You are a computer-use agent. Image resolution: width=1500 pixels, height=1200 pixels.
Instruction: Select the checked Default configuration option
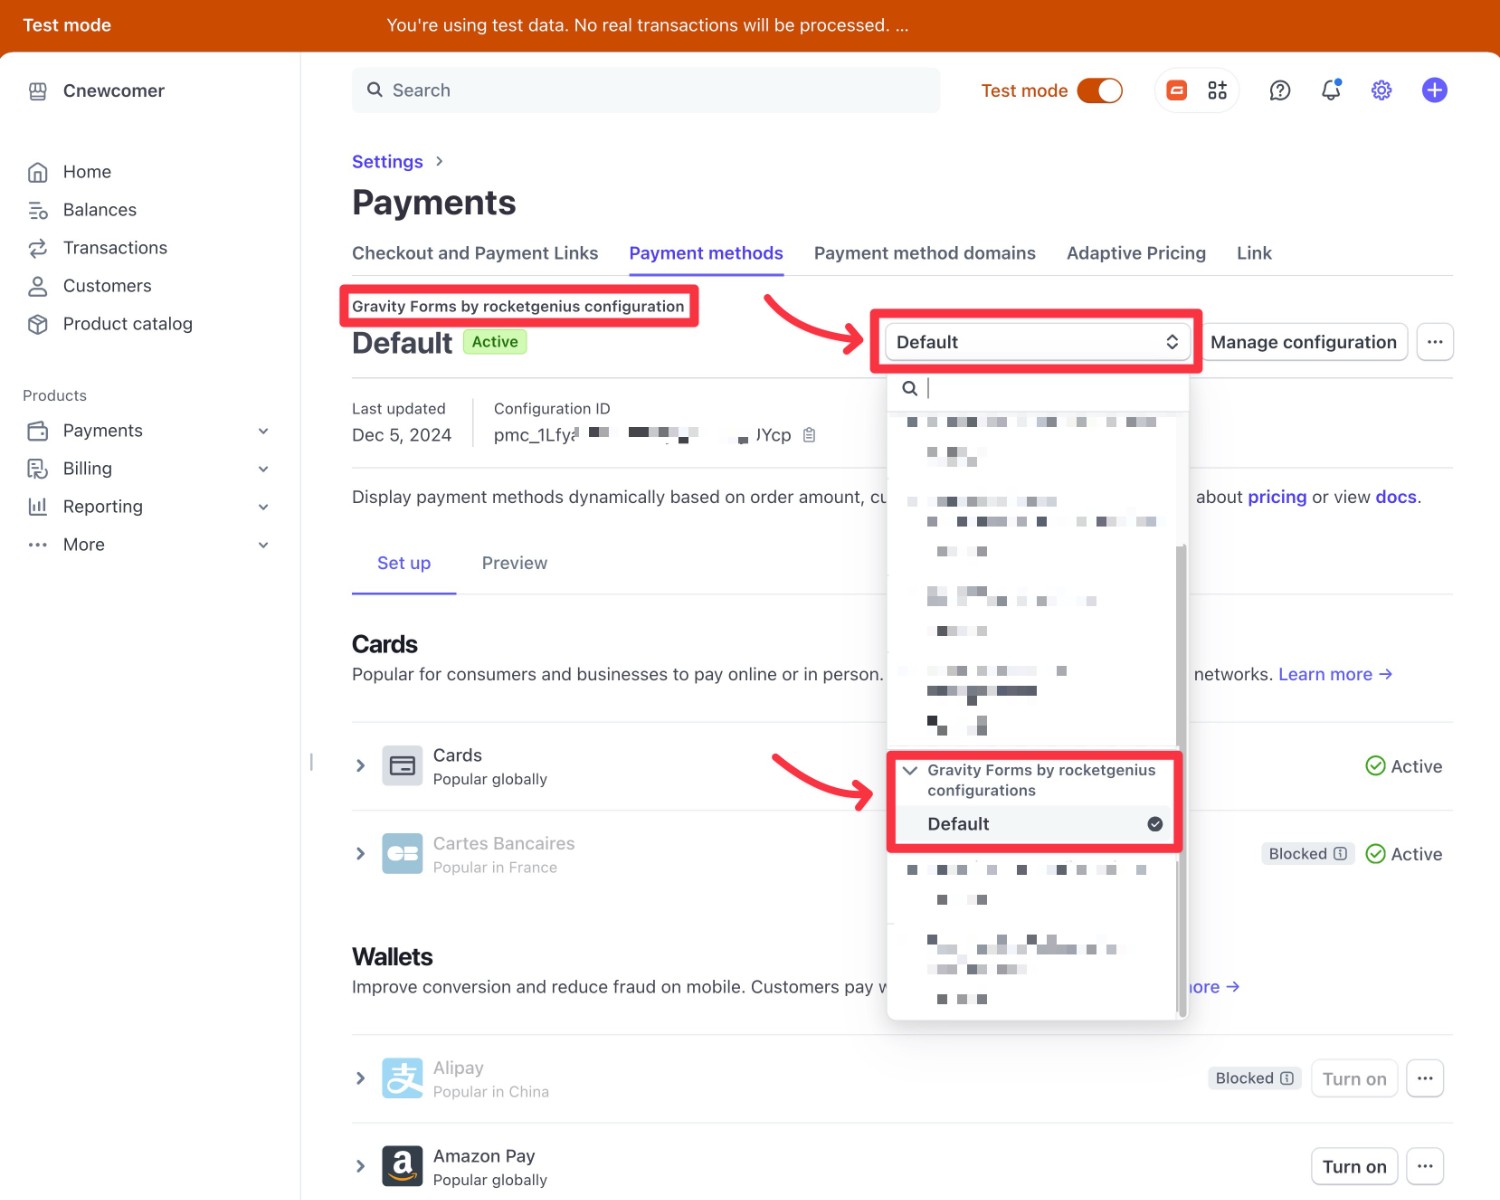coord(1035,824)
